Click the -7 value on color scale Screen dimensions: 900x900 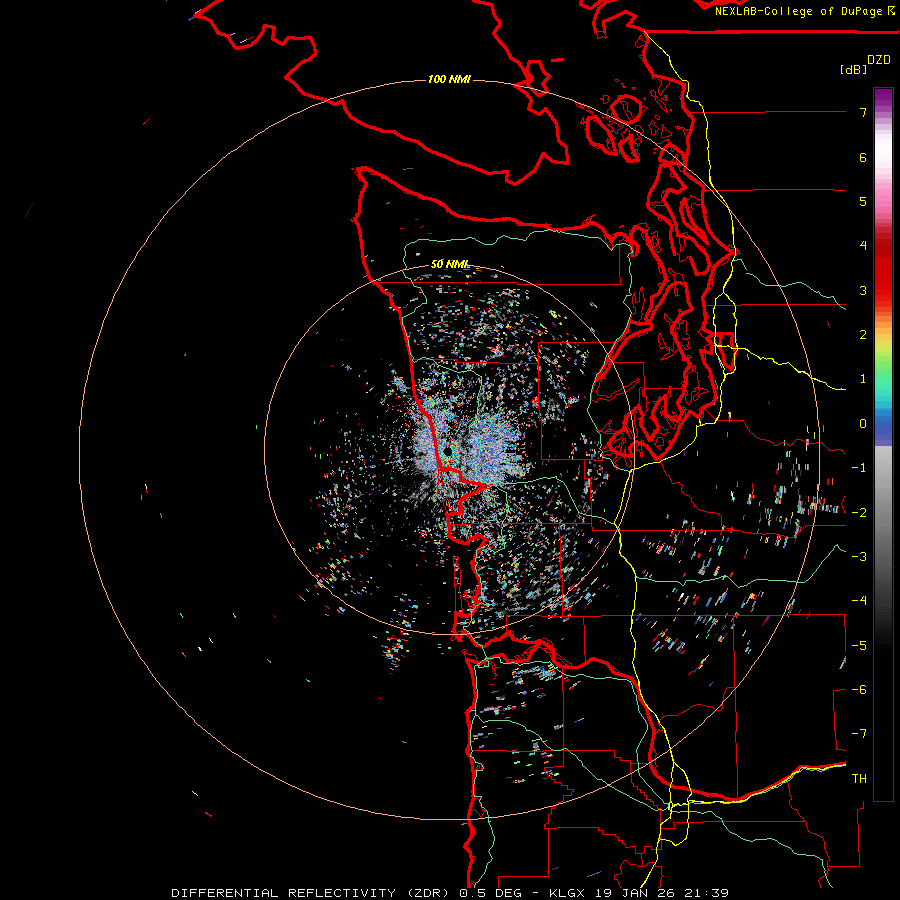click(x=859, y=734)
